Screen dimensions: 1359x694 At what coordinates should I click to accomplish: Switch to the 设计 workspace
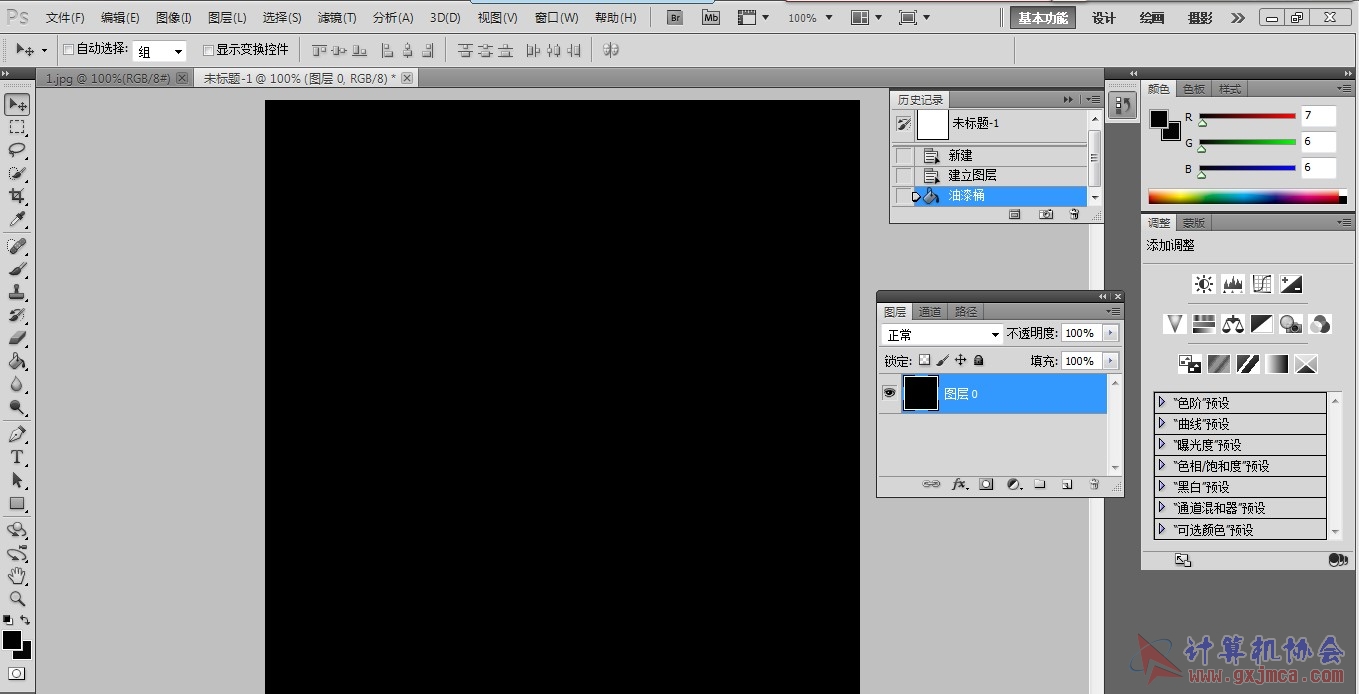click(1104, 18)
